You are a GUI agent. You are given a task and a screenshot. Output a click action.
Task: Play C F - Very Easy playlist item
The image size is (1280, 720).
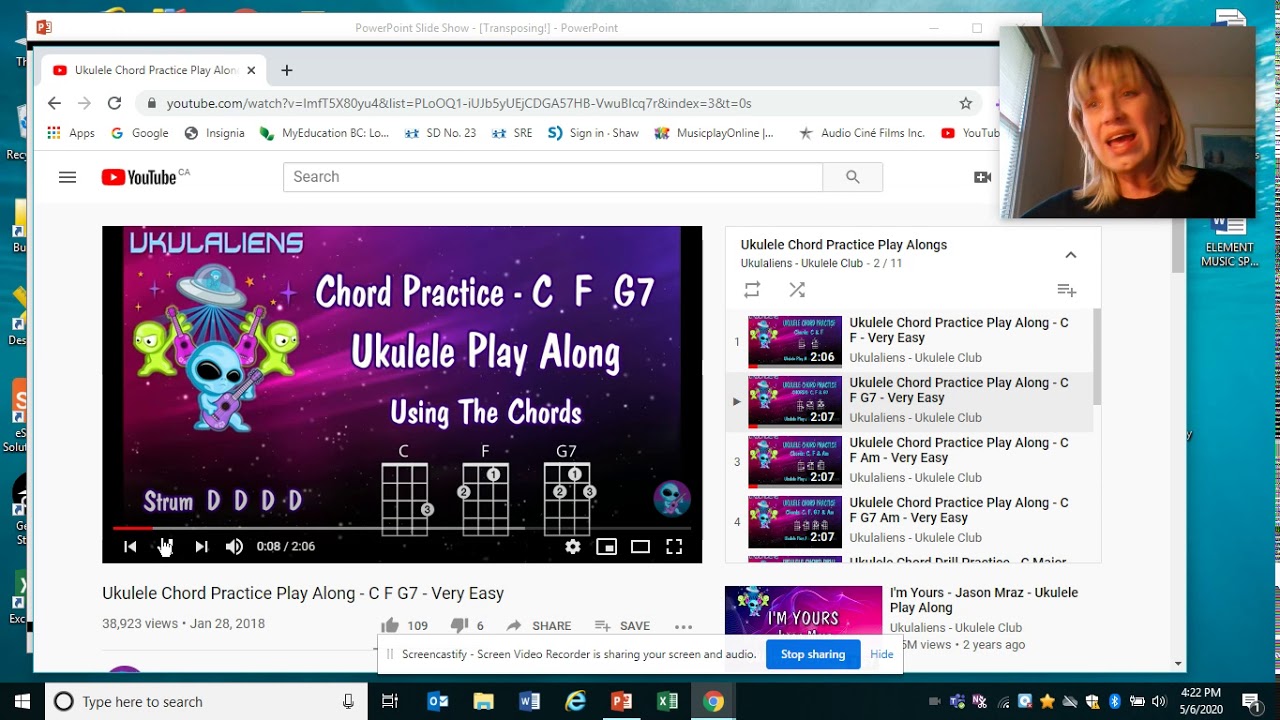pyautogui.click(x=910, y=340)
